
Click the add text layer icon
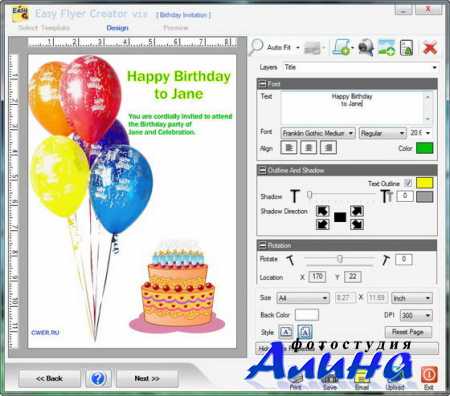(342, 47)
